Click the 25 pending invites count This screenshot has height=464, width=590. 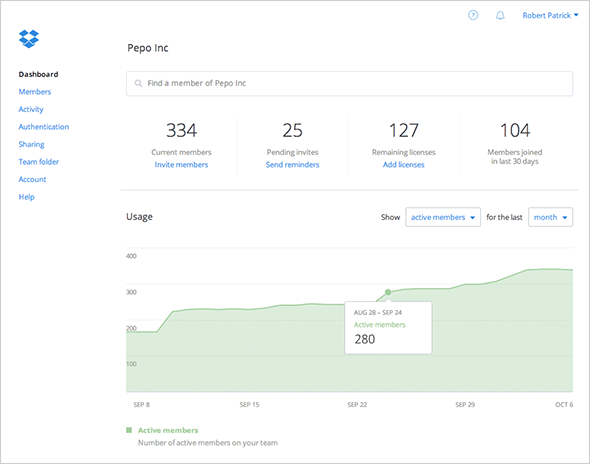292,131
